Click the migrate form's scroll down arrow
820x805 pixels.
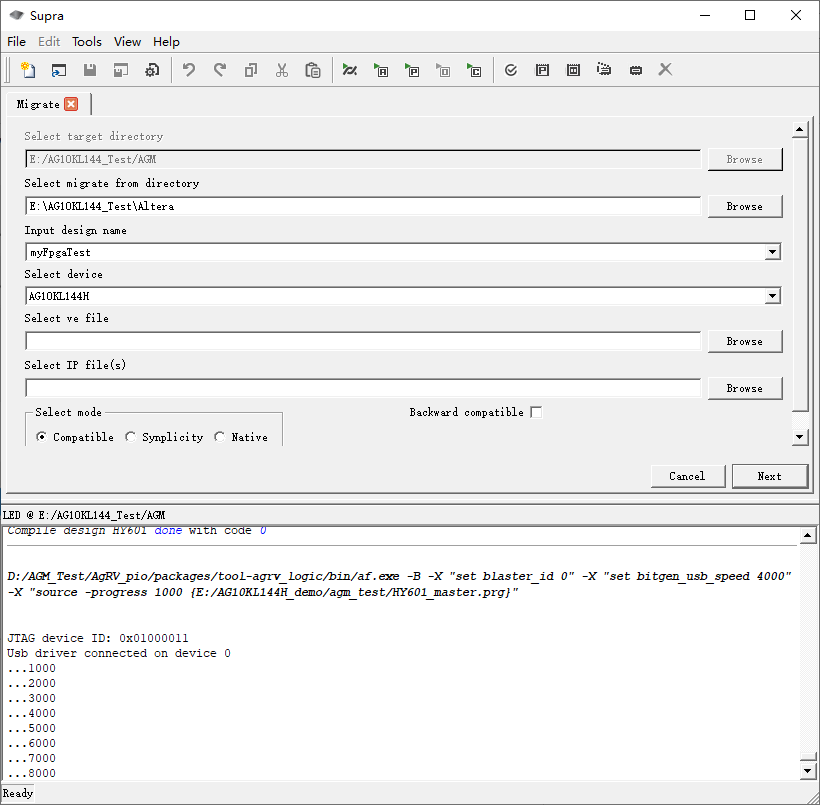coord(800,437)
